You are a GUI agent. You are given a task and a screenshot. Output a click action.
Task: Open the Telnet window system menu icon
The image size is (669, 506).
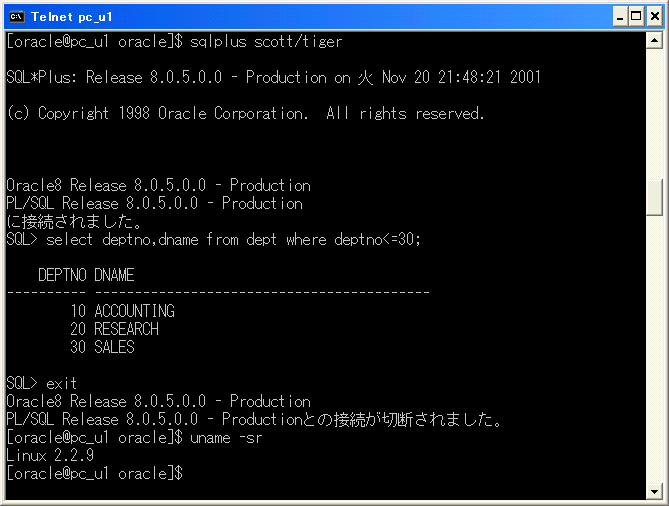click(17, 17)
